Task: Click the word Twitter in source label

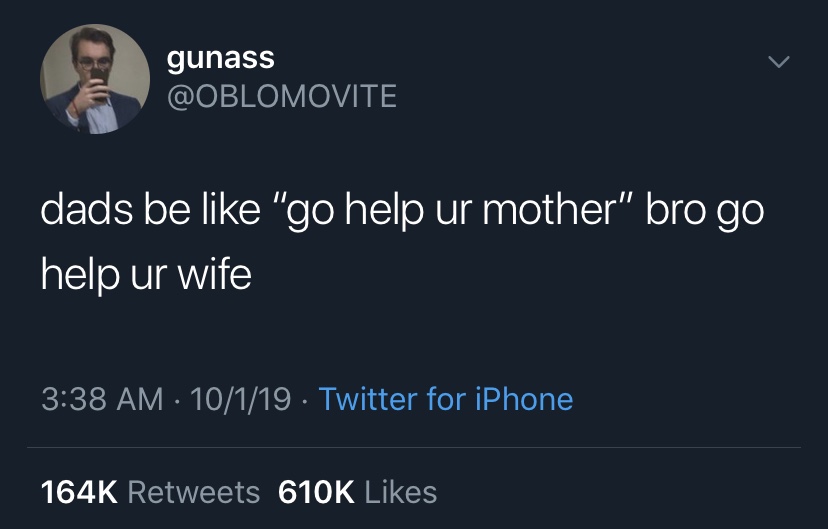Action: 367,400
